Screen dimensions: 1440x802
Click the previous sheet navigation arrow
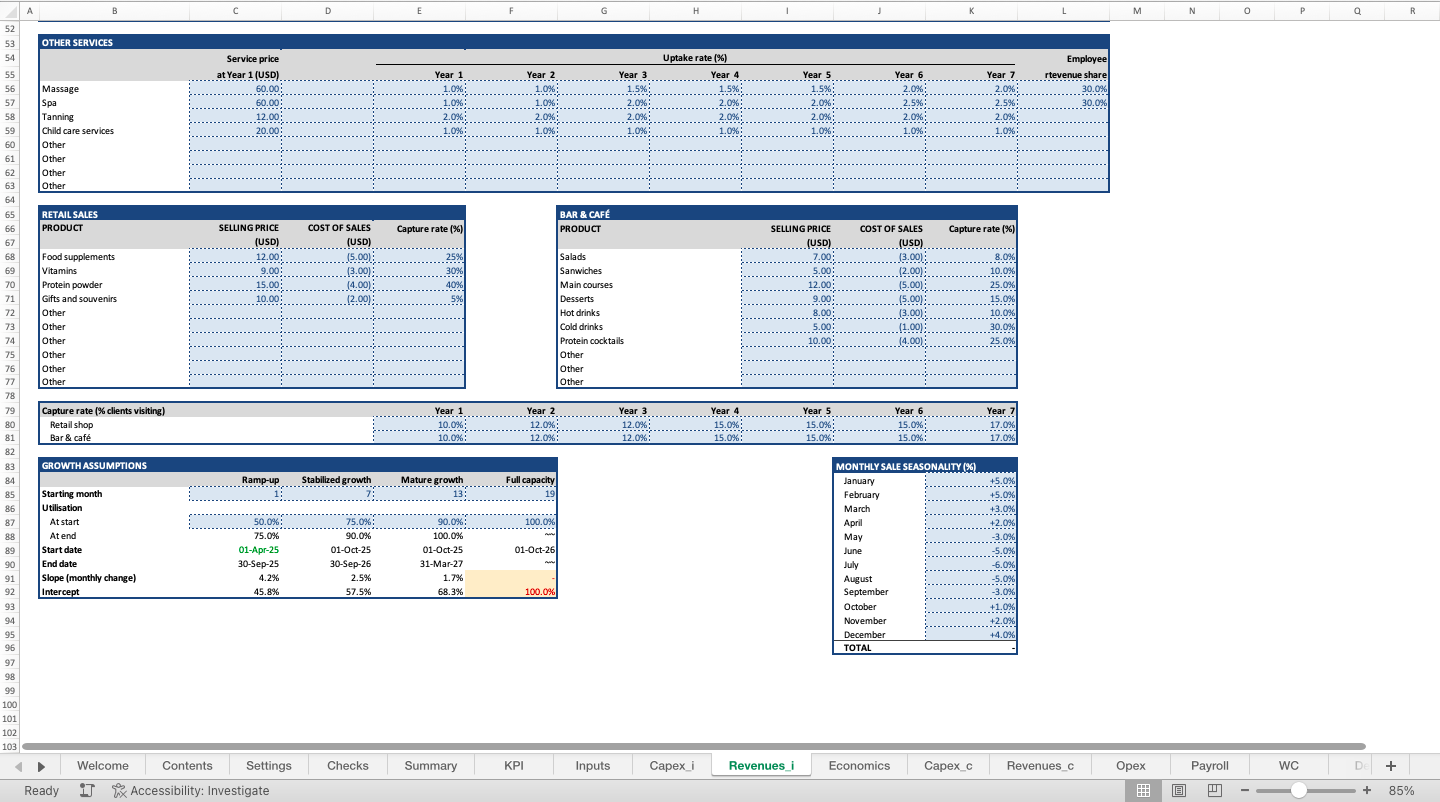(x=17, y=765)
